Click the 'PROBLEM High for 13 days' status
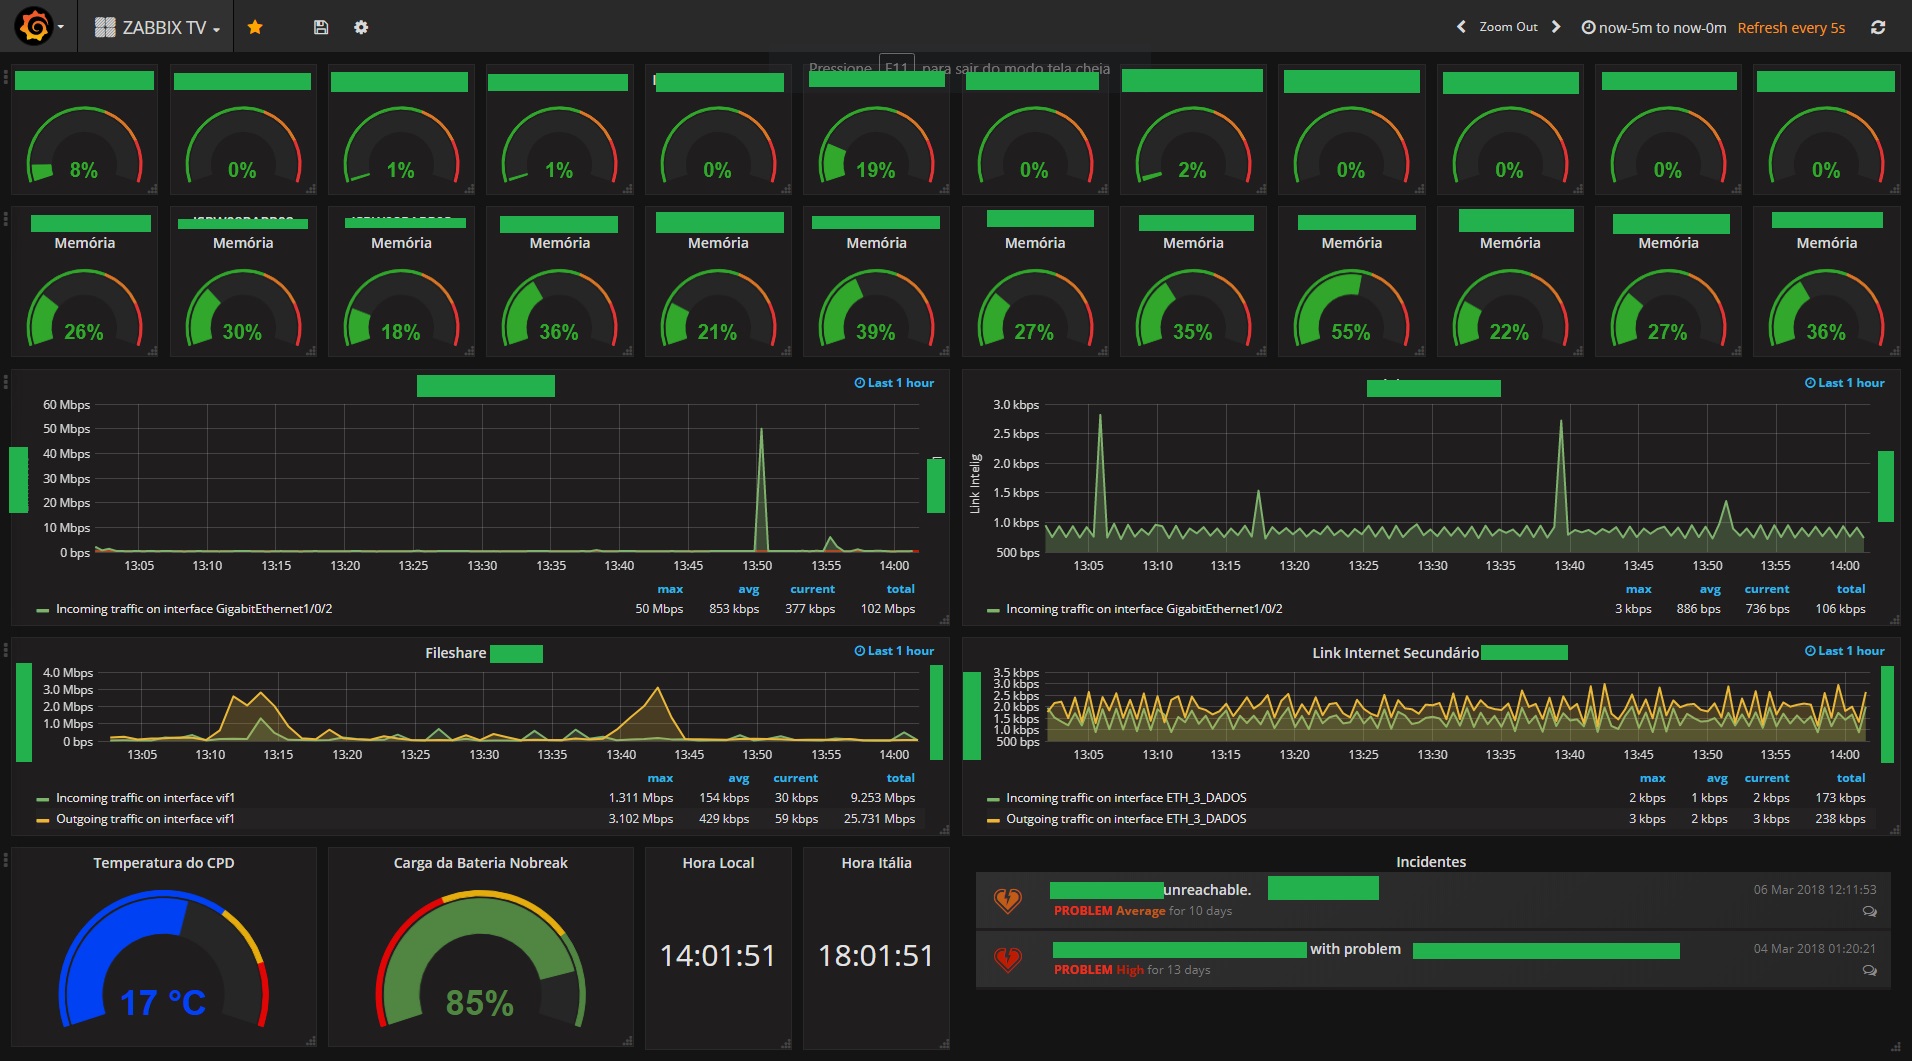Image resolution: width=1912 pixels, height=1061 pixels. pyautogui.click(x=1132, y=970)
